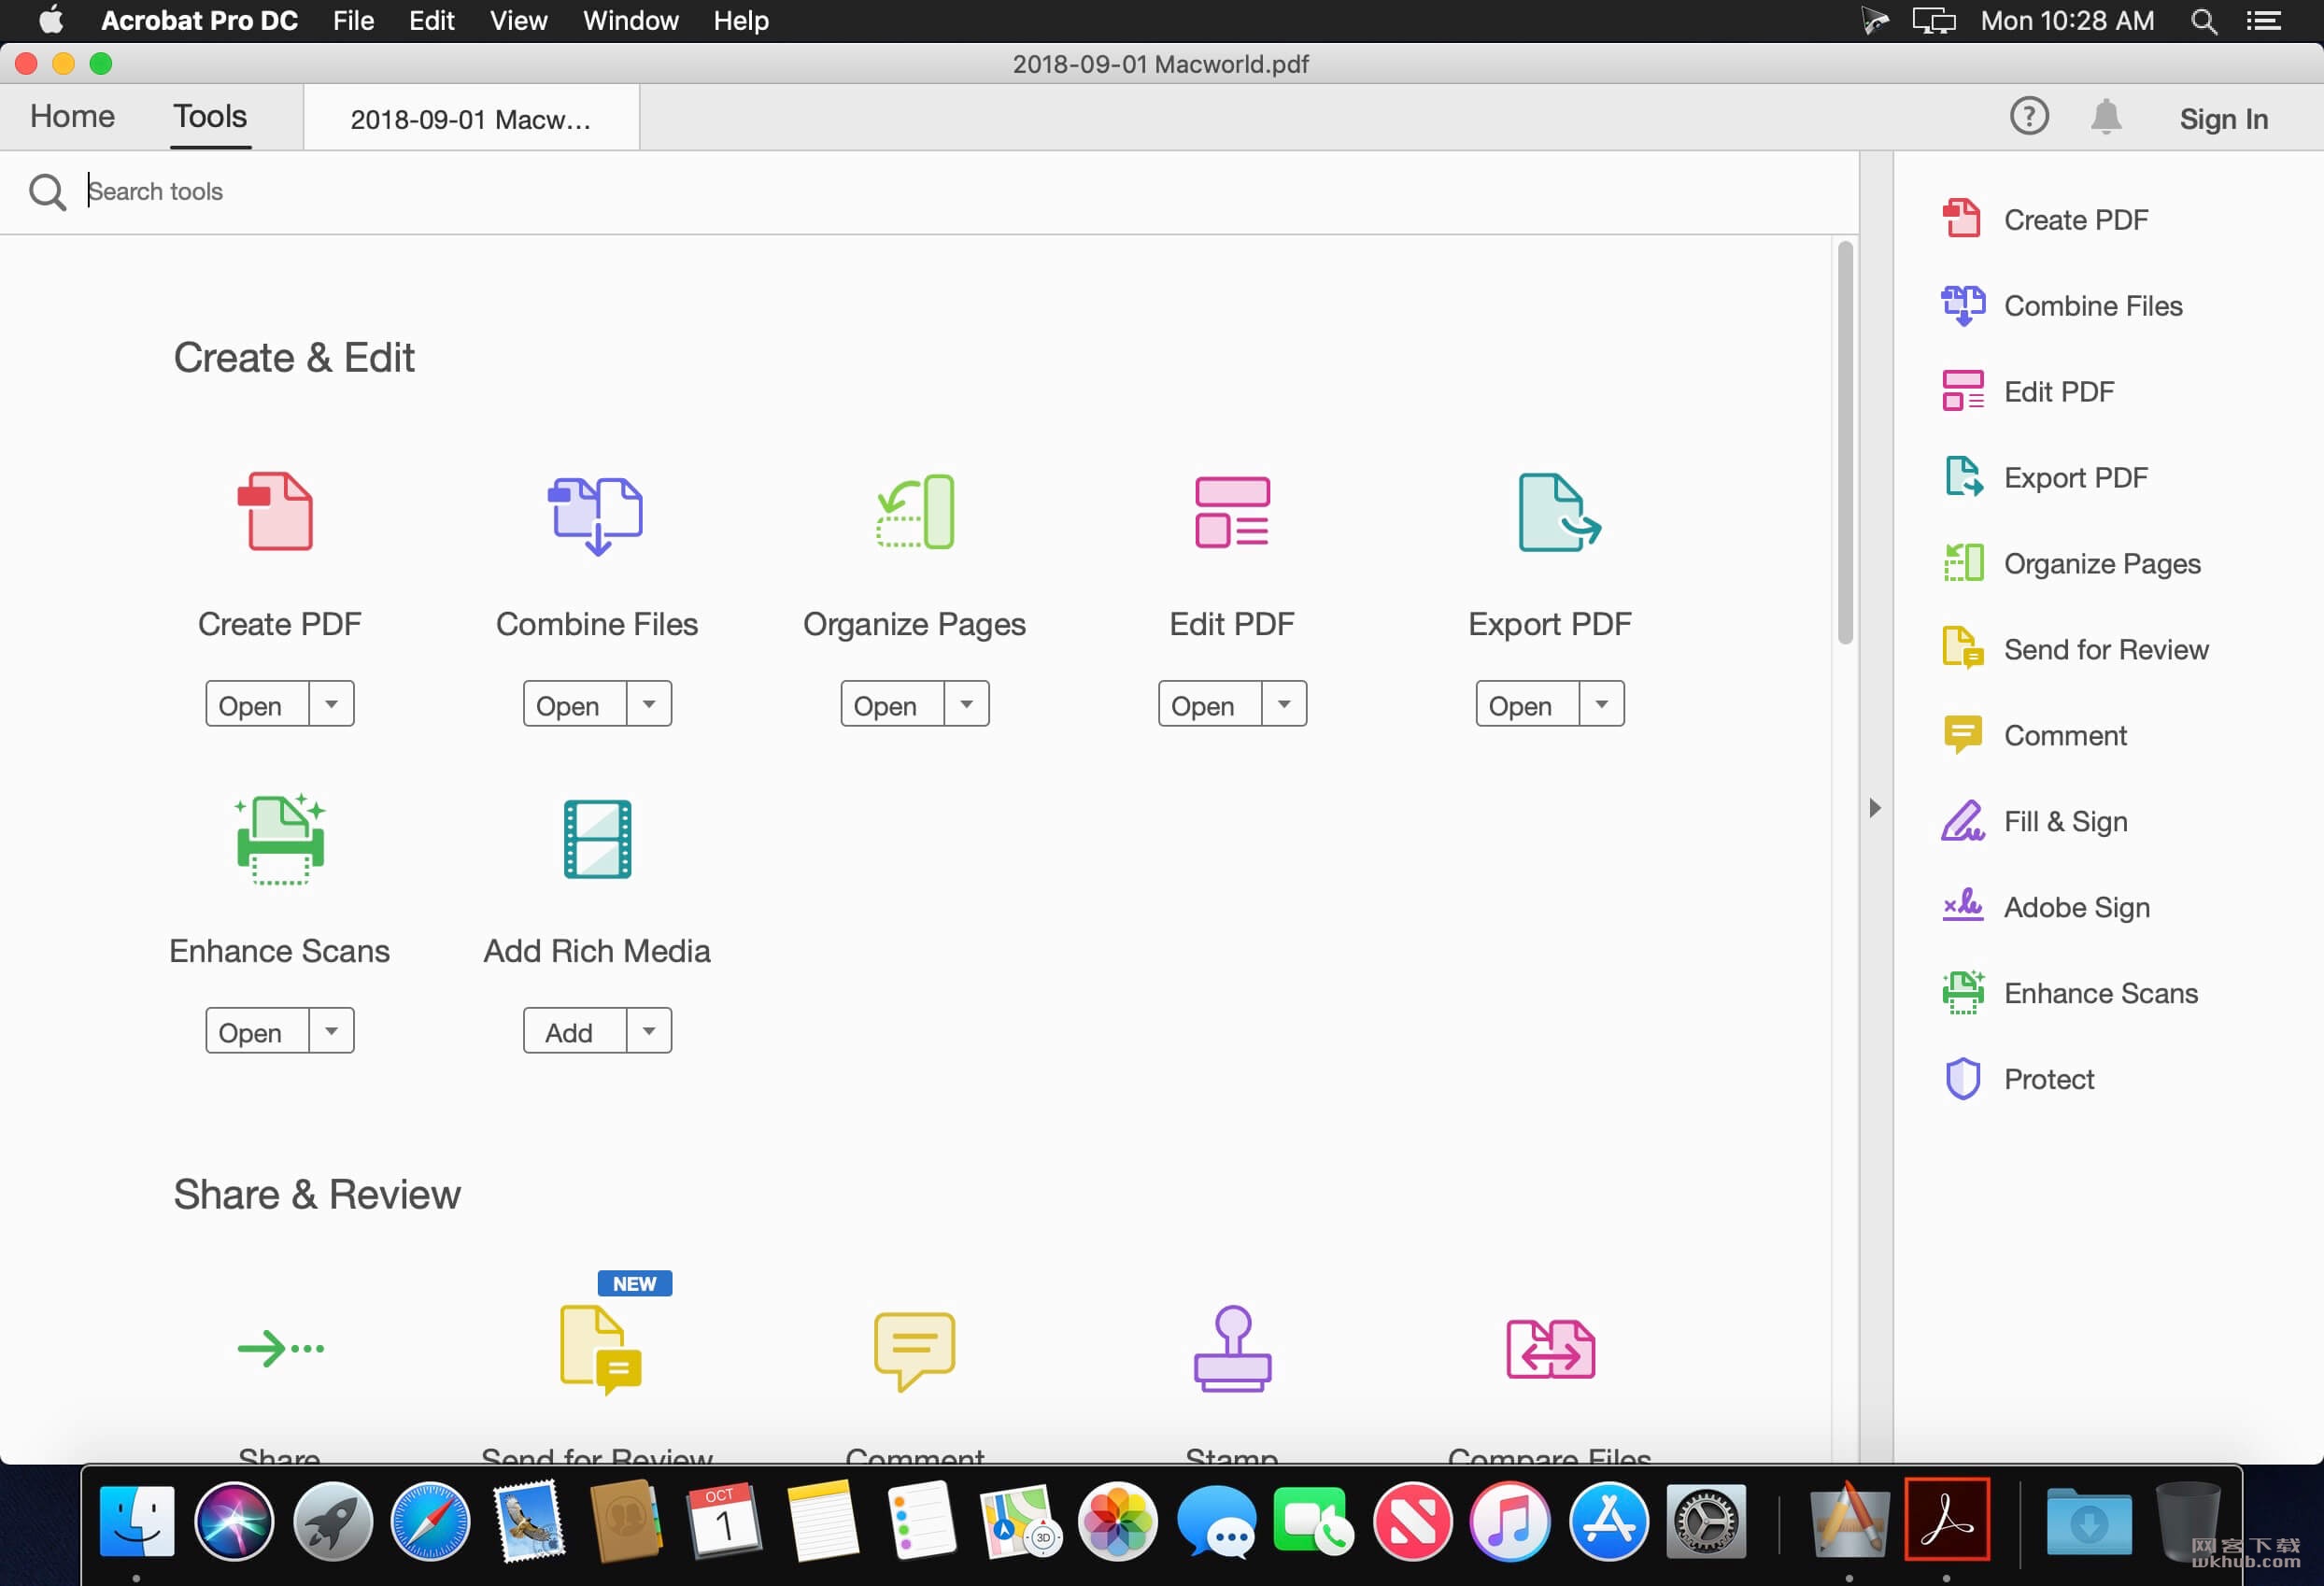Viewport: 2324px width, 1586px height.
Task: Click Open button under Combine Files
Action: tap(576, 704)
